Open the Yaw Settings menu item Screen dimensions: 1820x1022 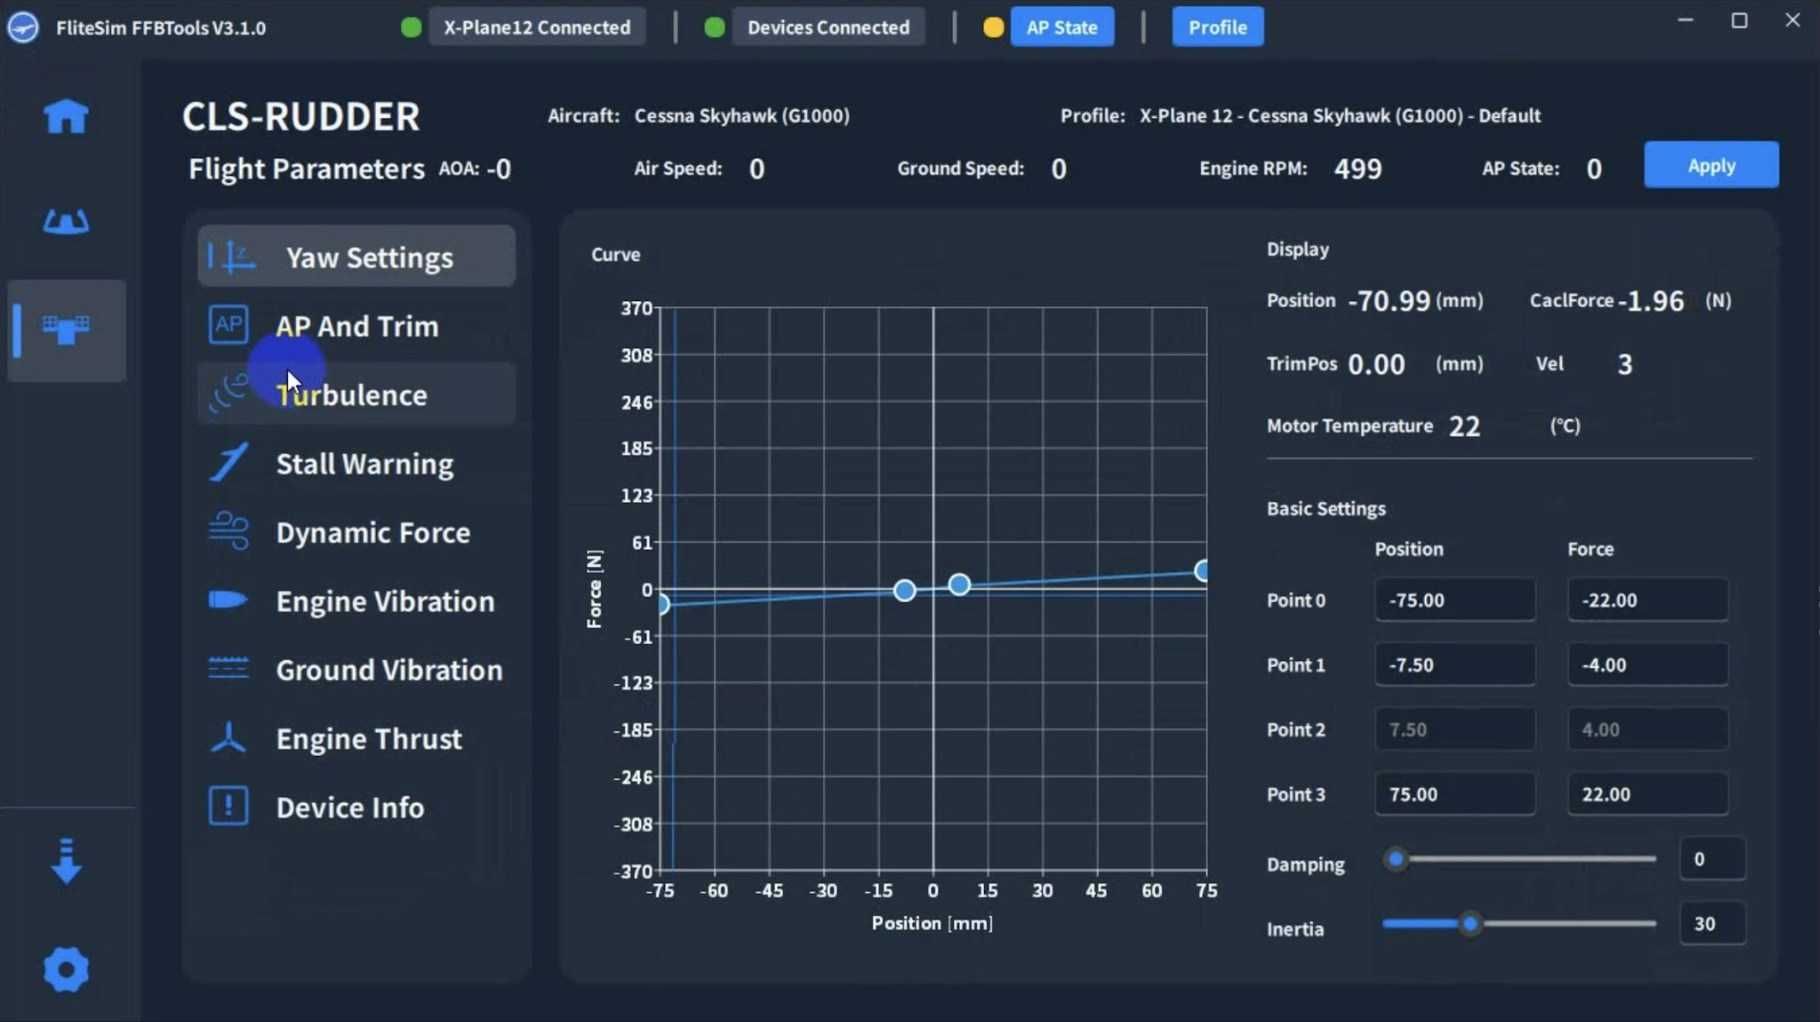(x=356, y=257)
